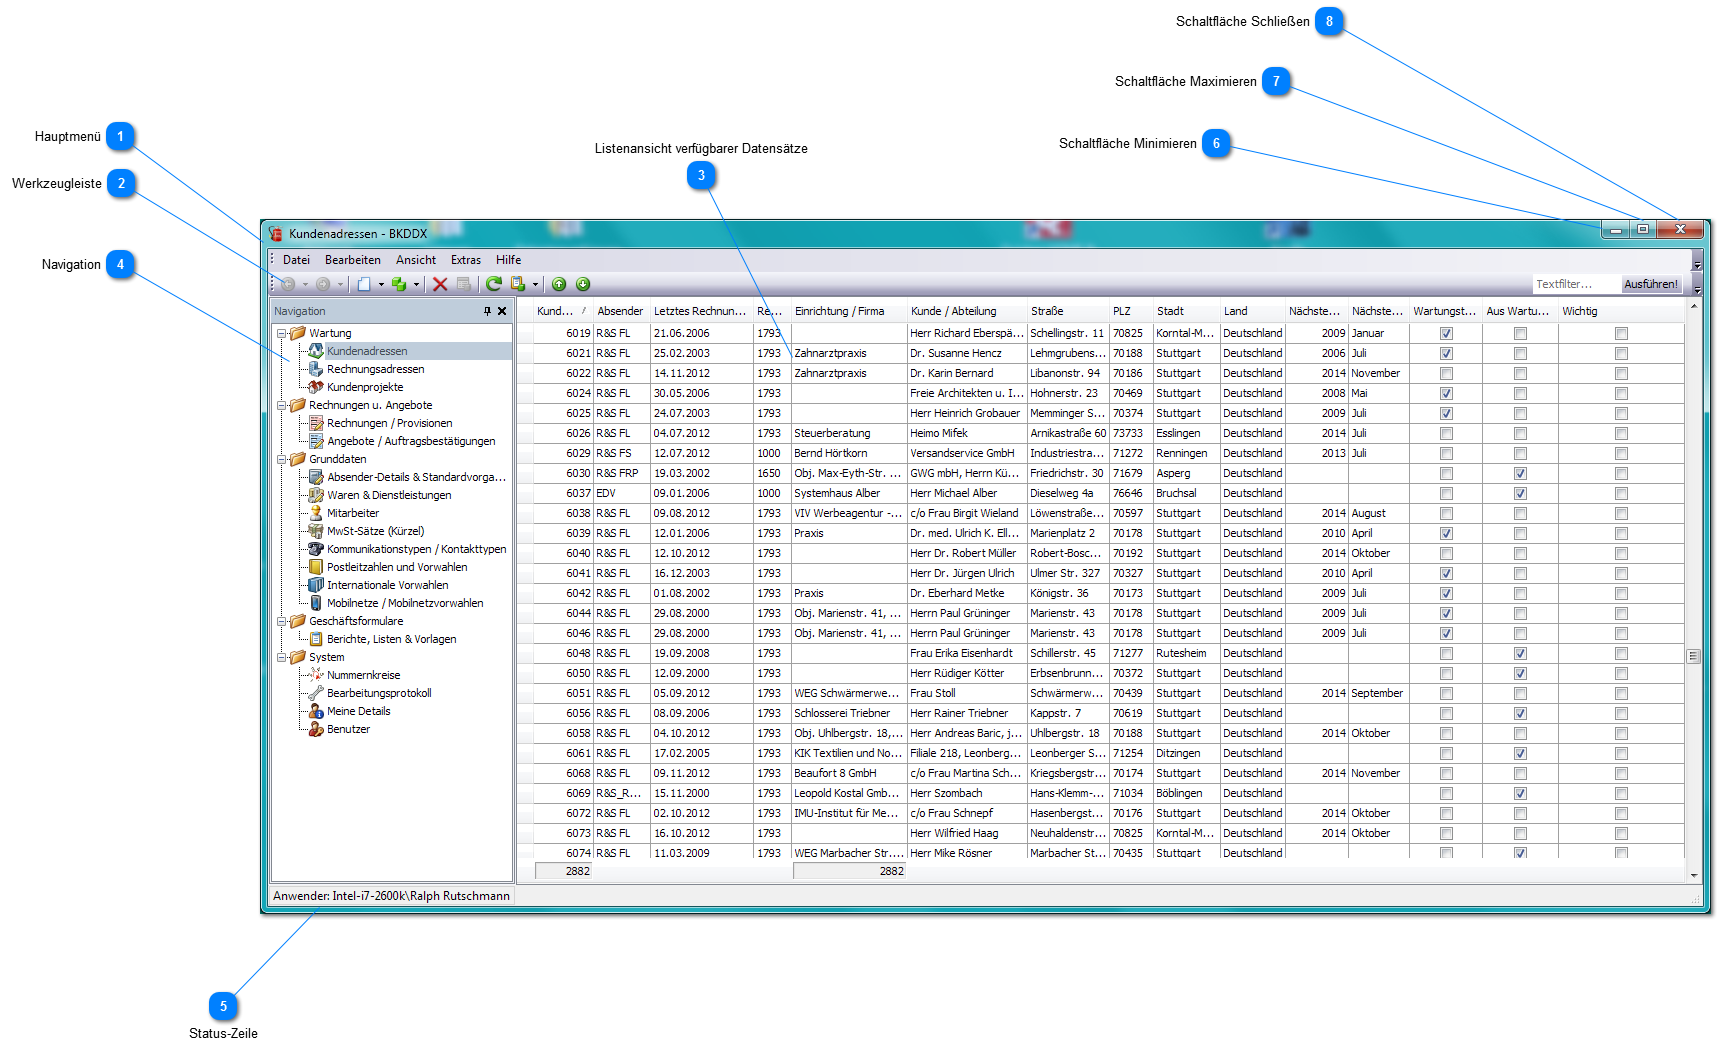Open Meine Details under System

tap(358, 711)
